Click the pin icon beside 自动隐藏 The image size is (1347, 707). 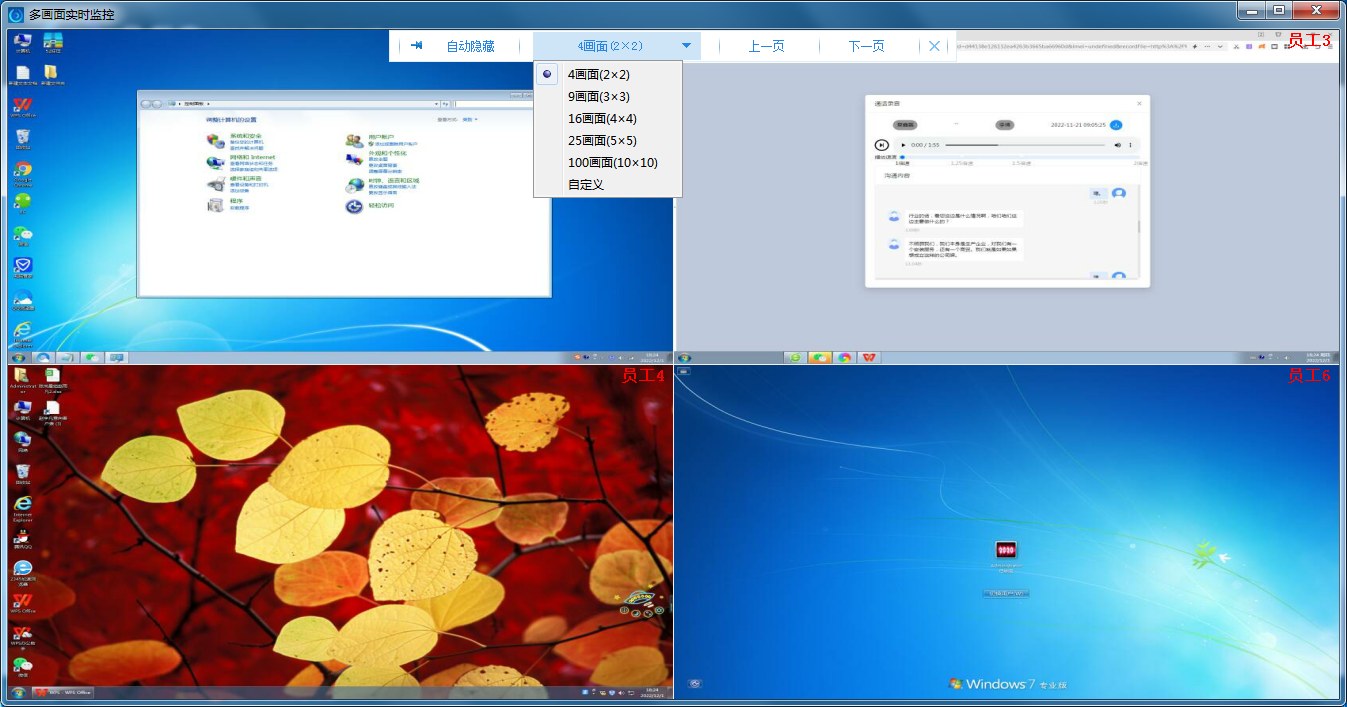(x=416, y=46)
